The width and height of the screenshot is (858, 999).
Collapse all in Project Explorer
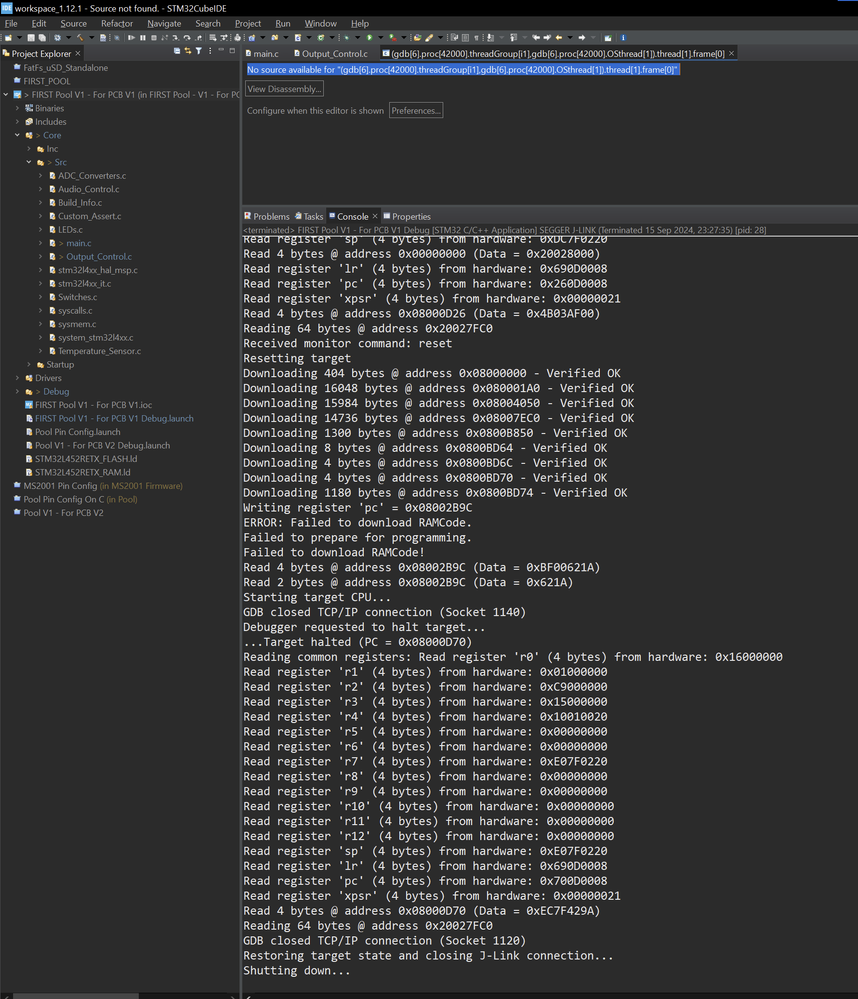177,51
